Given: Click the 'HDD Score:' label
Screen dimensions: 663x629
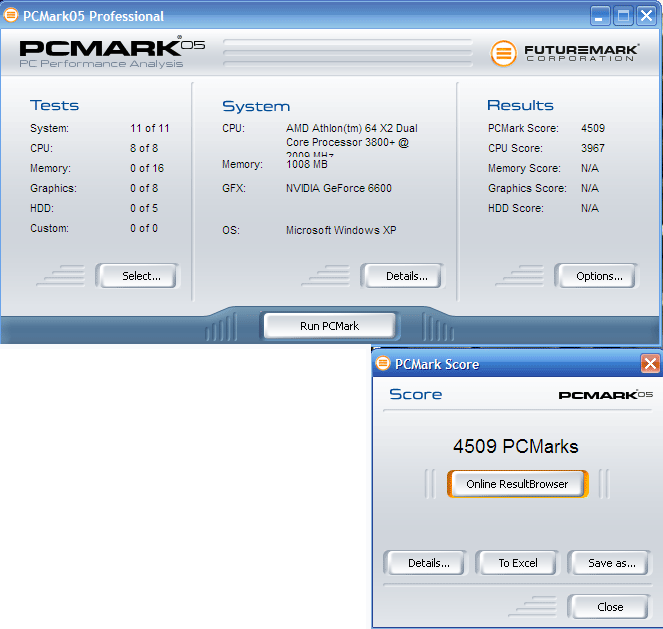Looking at the screenshot, I should (x=516, y=208).
